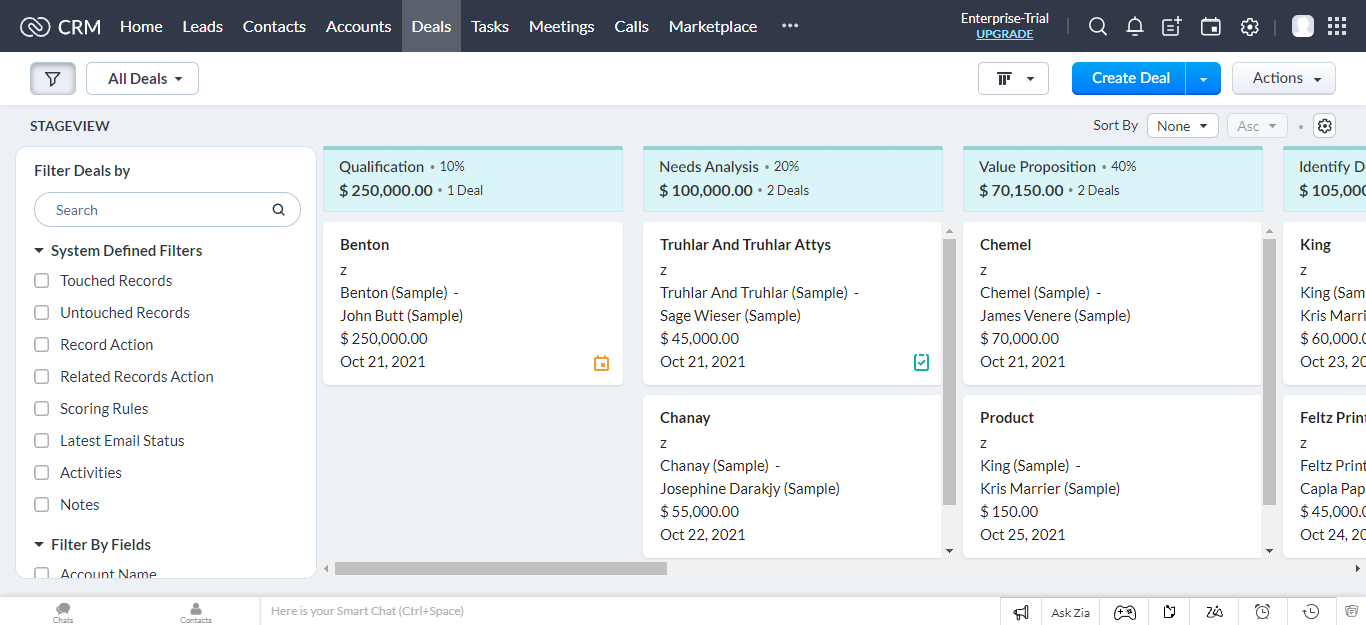Expand the Sort By None dropdown
This screenshot has height=625, width=1366.
click(1182, 126)
